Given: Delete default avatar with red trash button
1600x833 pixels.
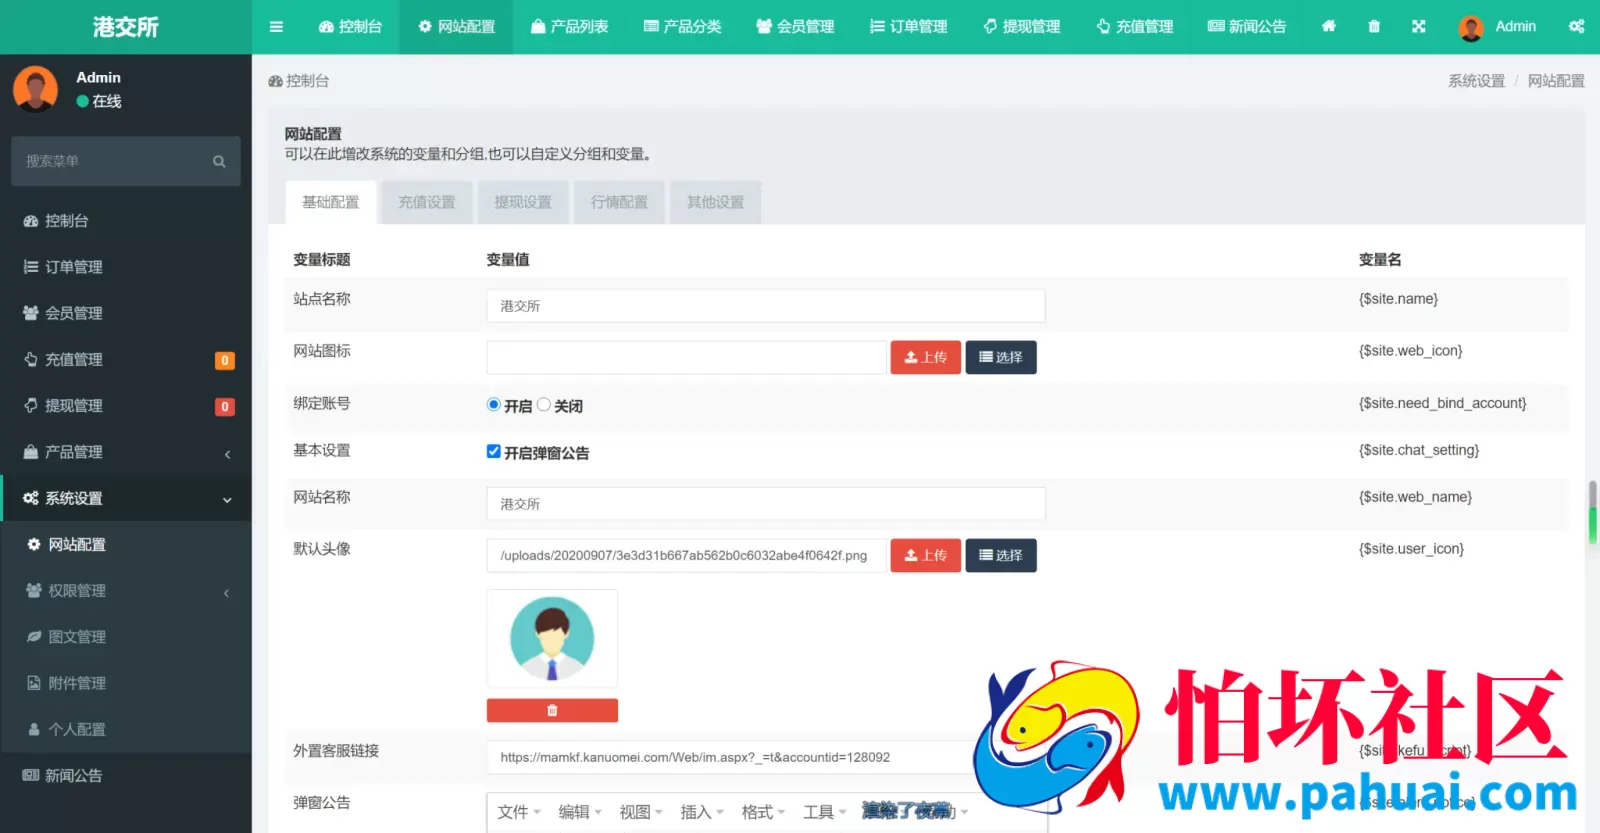Looking at the screenshot, I should click(552, 710).
